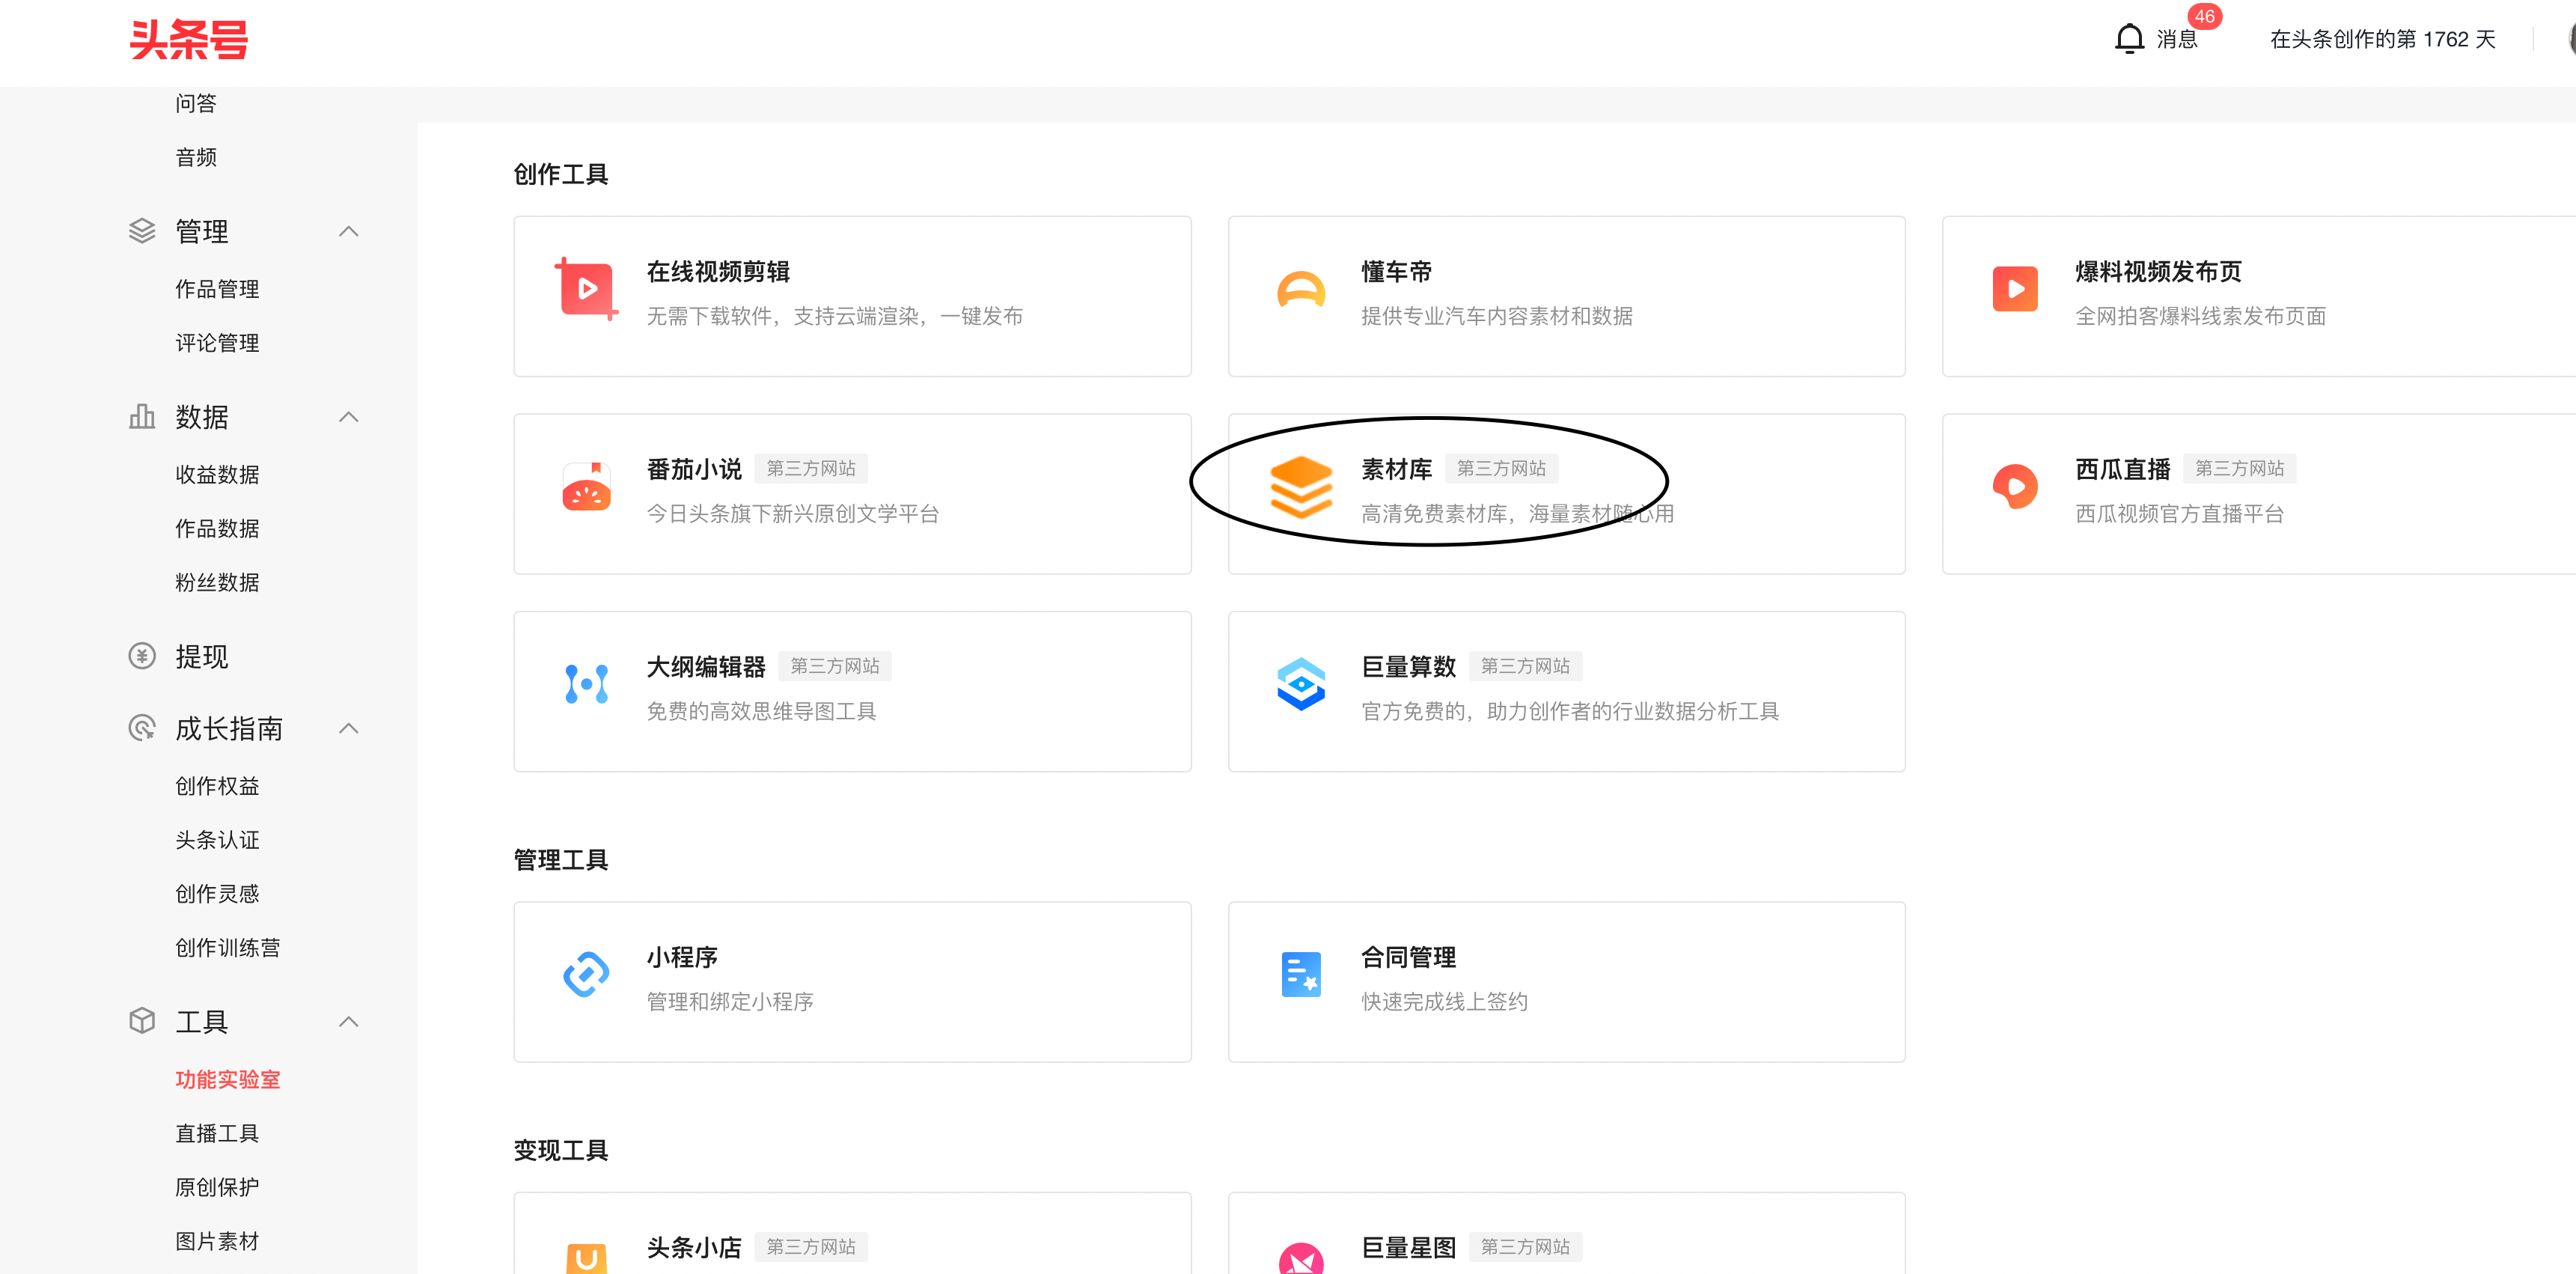
Task: Click description 高清免费素材库，海量素材随心用
Action: click(x=1517, y=514)
